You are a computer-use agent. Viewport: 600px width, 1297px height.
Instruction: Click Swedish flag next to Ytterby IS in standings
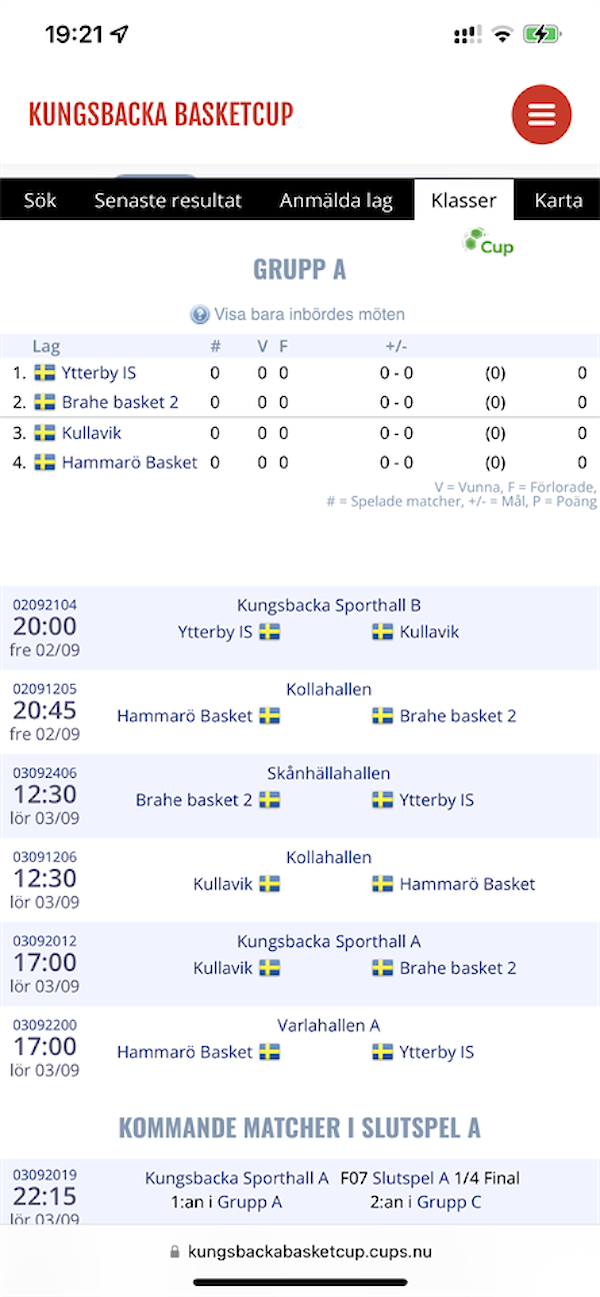(x=44, y=373)
